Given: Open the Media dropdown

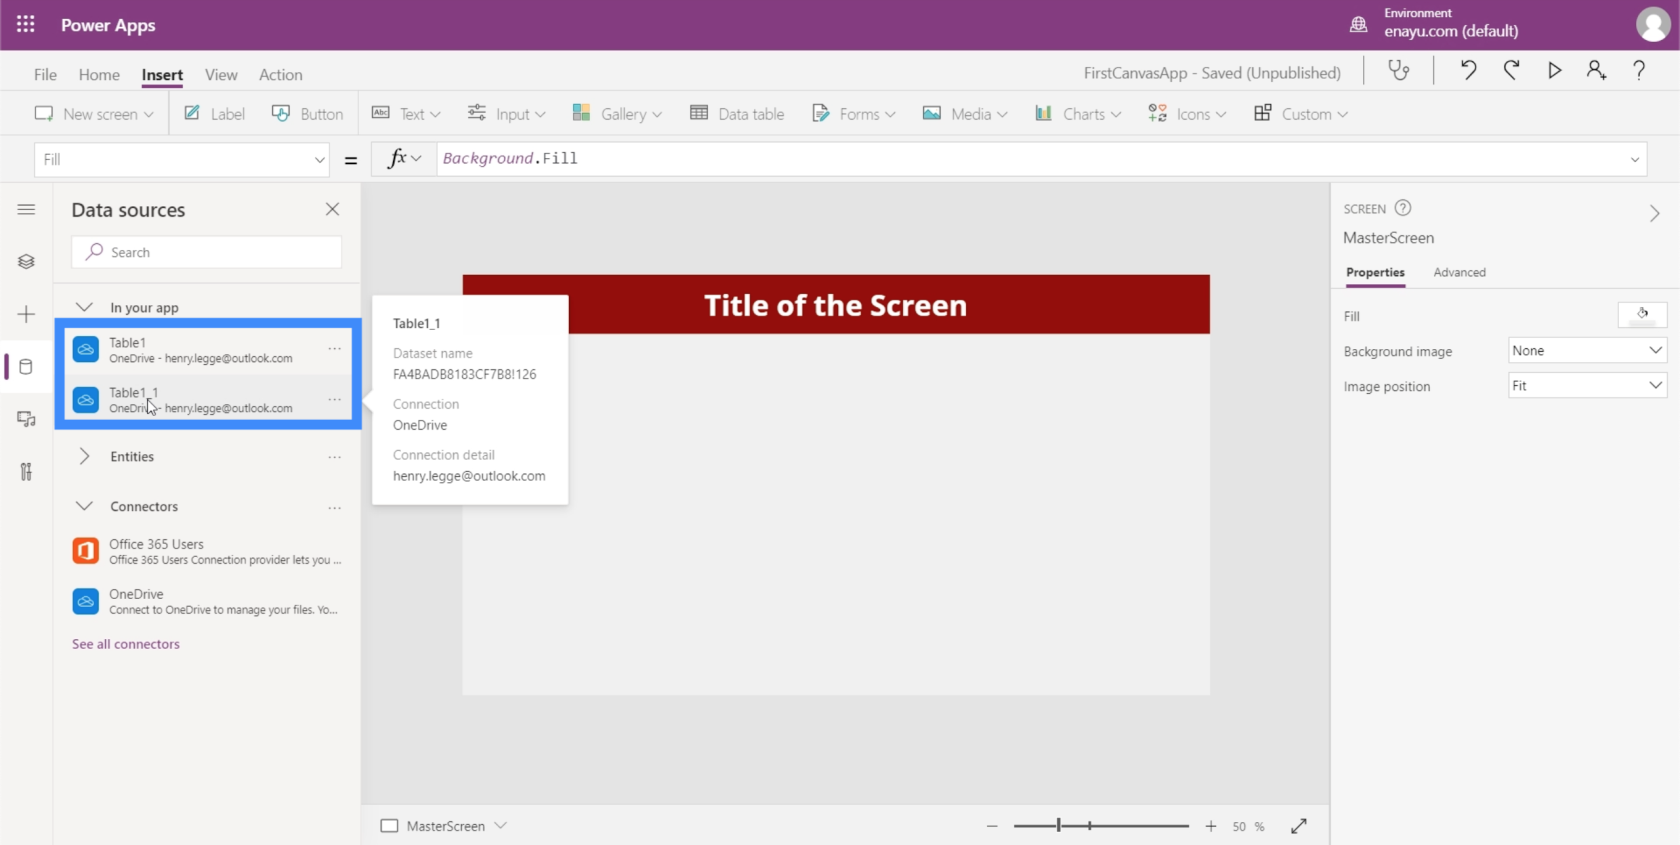Looking at the screenshot, I should [965, 114].
